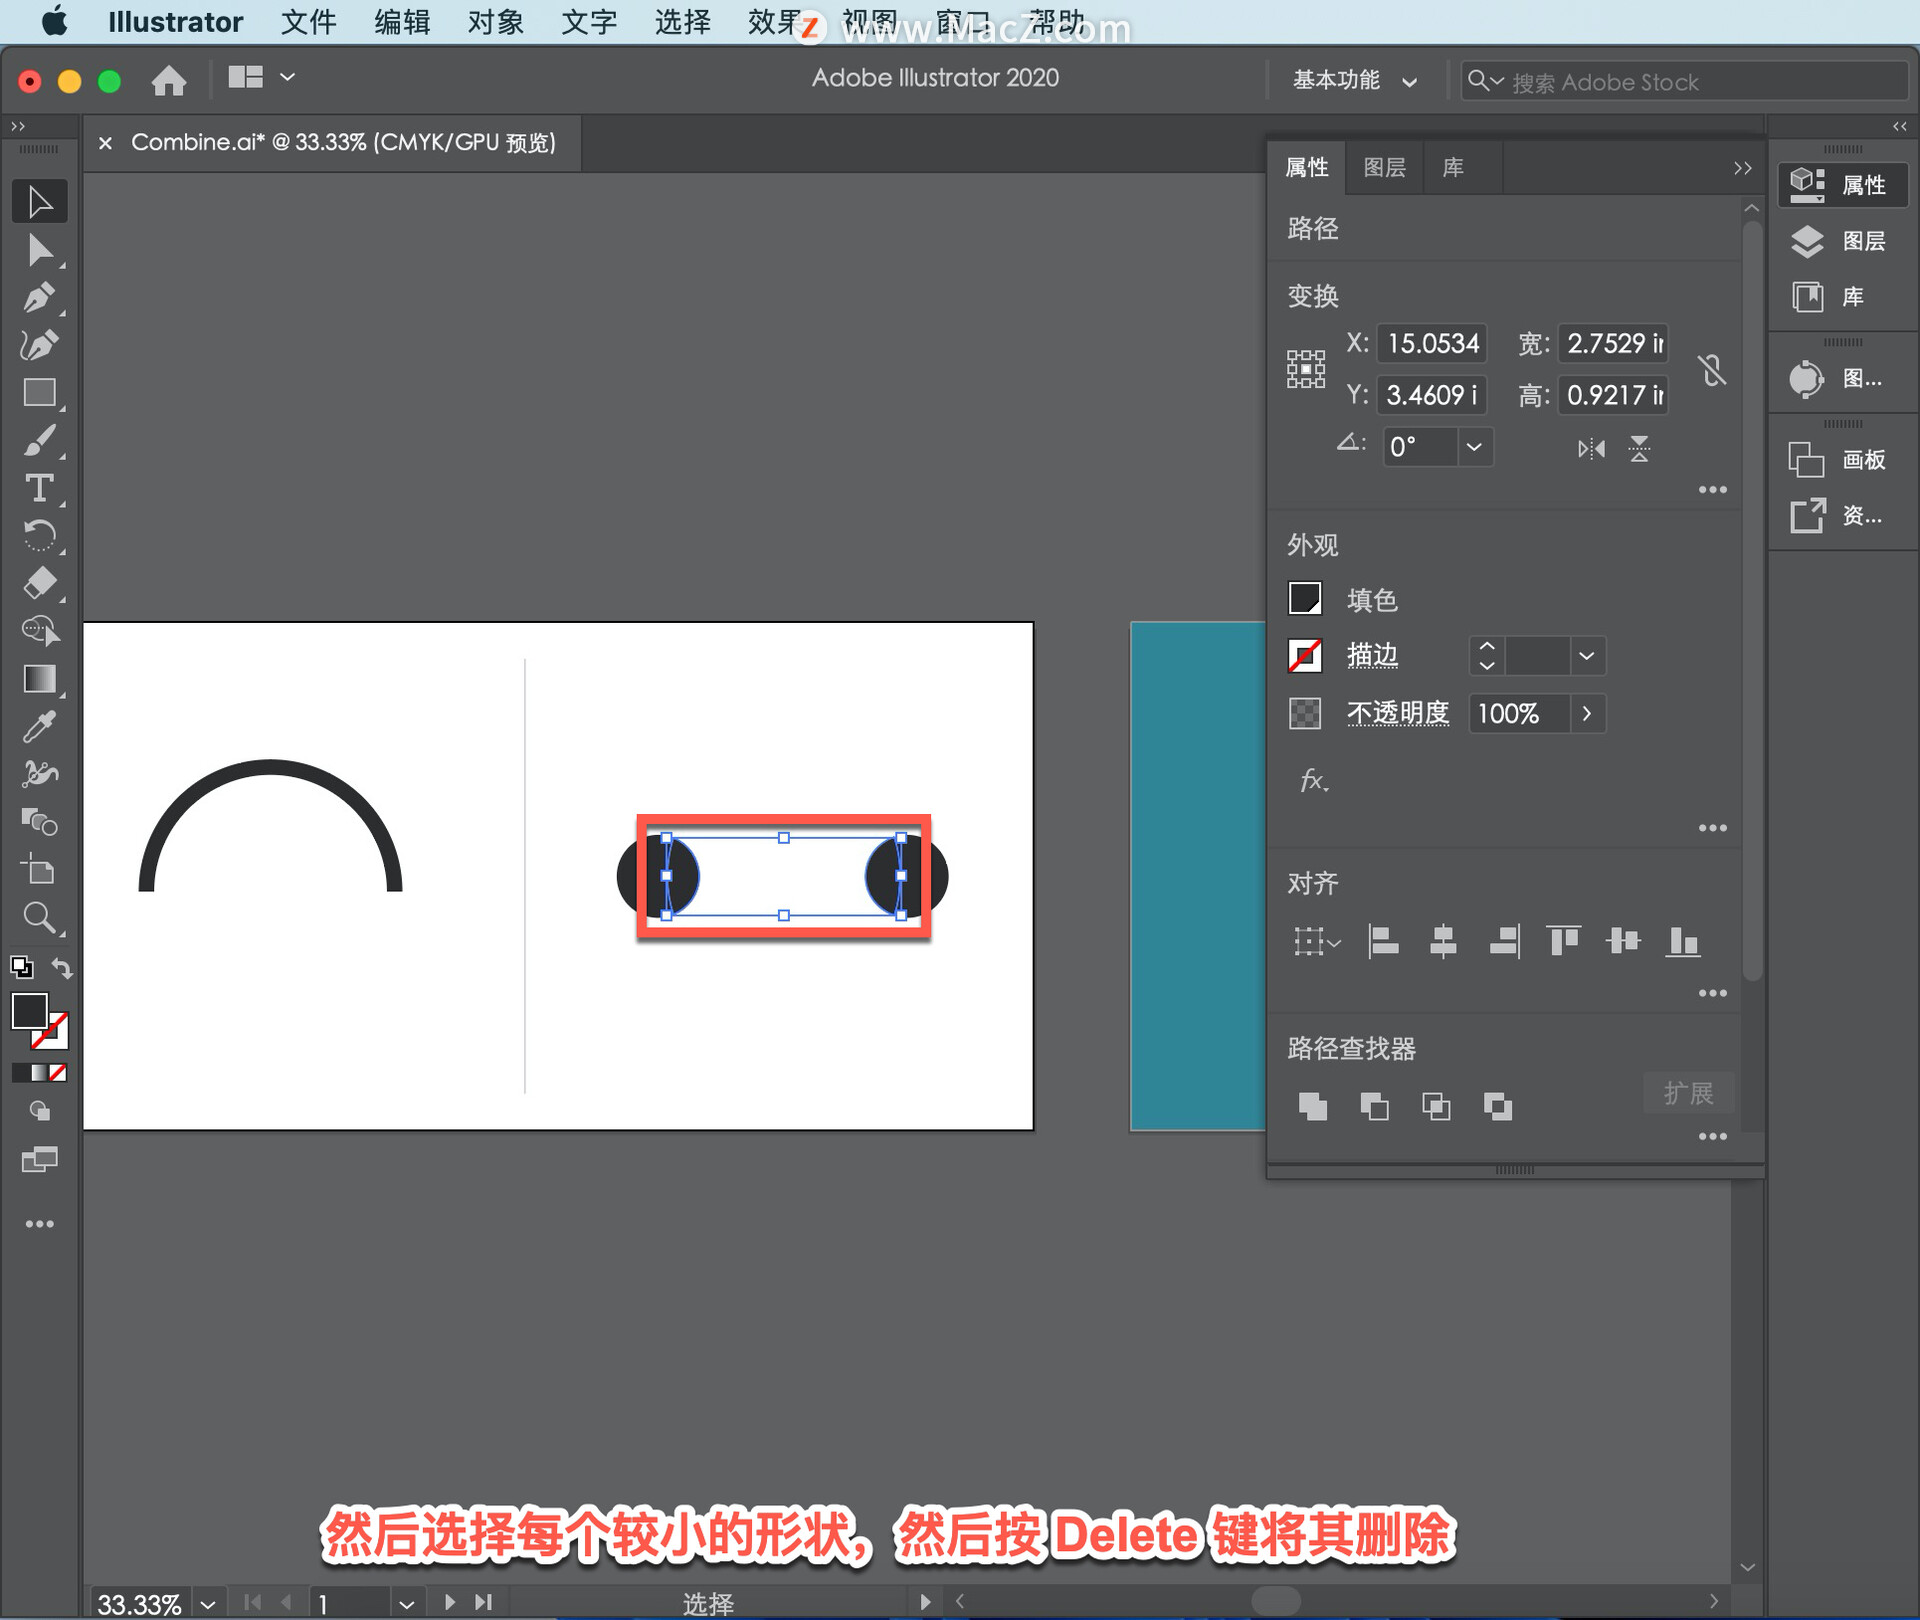This screenshot has width=1920, height=1620.
Task: Open stroke weight dropdown
Action: 1586,656
